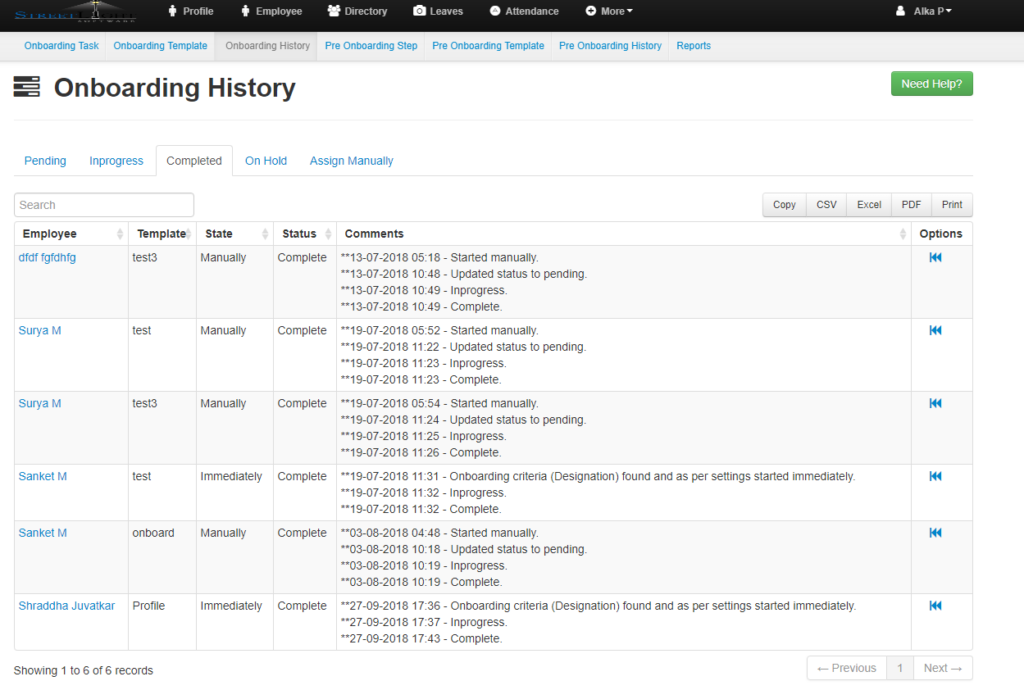This screenshot has height=690, width=1024.
Task: Click the rewind icon on Shraddha Juvatkar's row
Action: click(x=935, y=605)
